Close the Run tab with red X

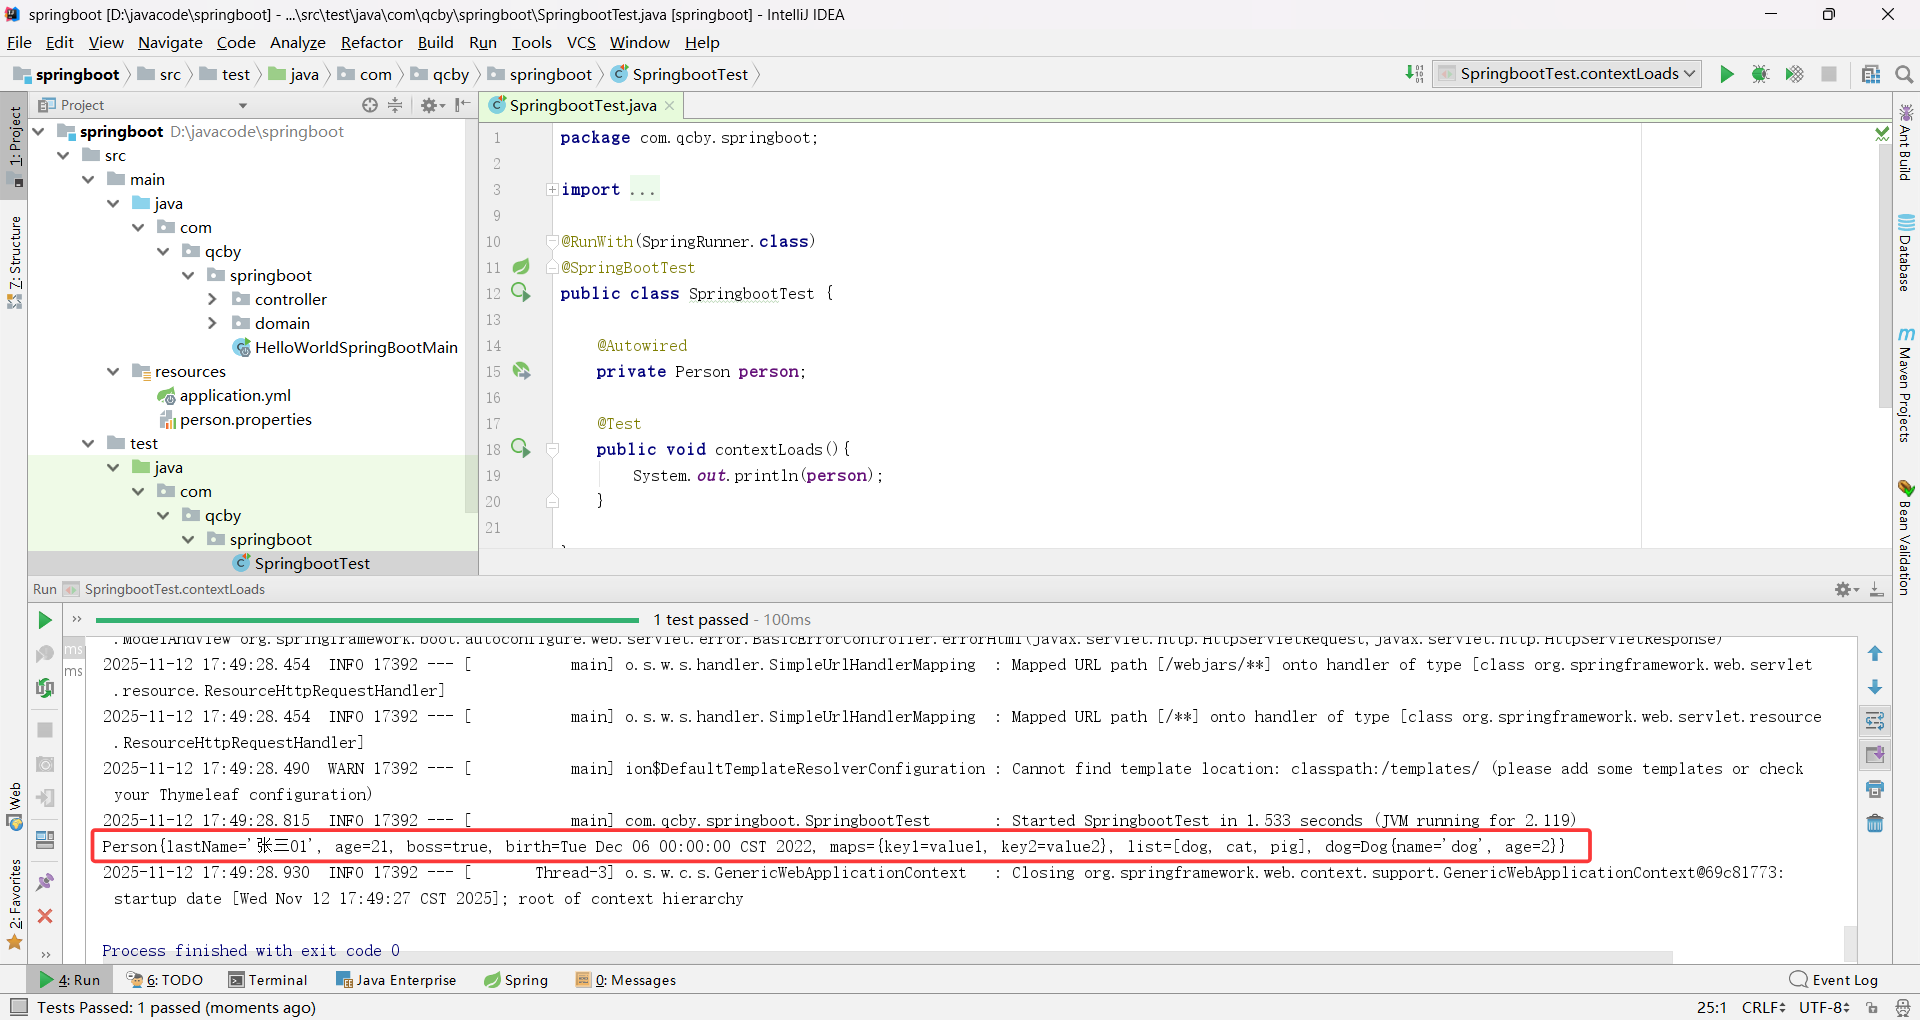[x=45, y=916]
